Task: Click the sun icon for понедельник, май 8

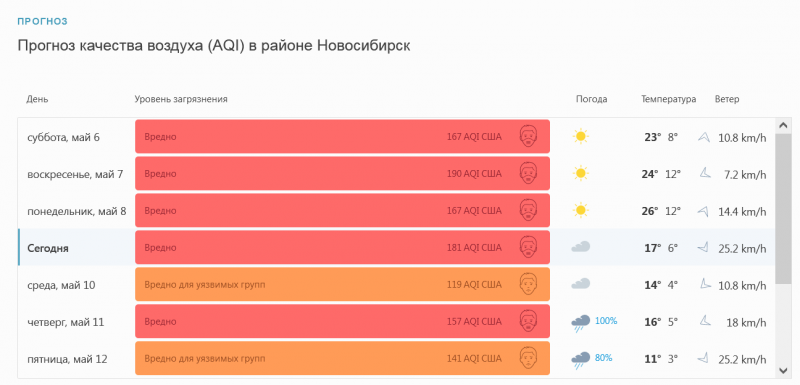Action: pos(580,210)
